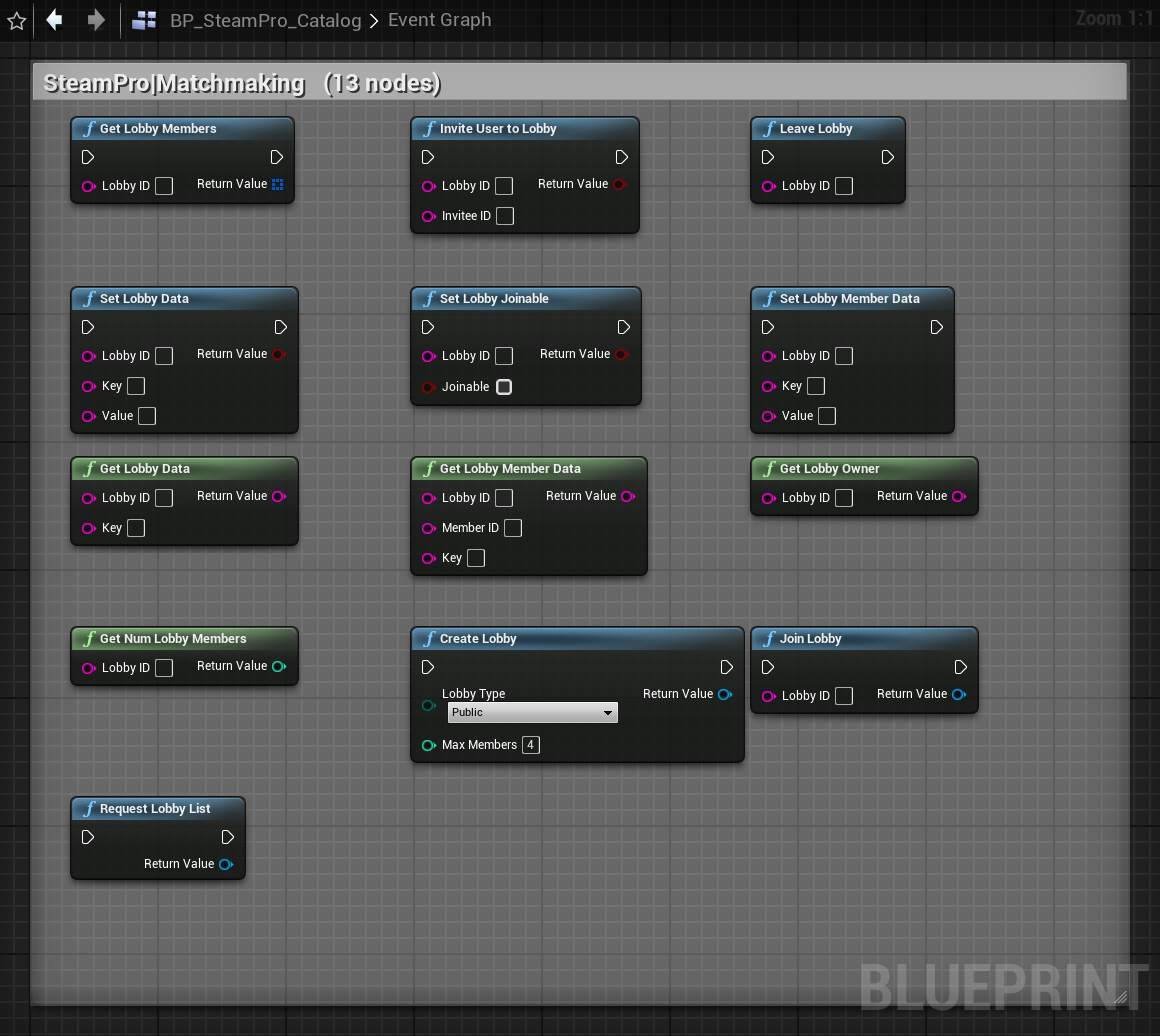Click Return Value pin on Set Lobby Data
1160x1036 pixels.
279,354
